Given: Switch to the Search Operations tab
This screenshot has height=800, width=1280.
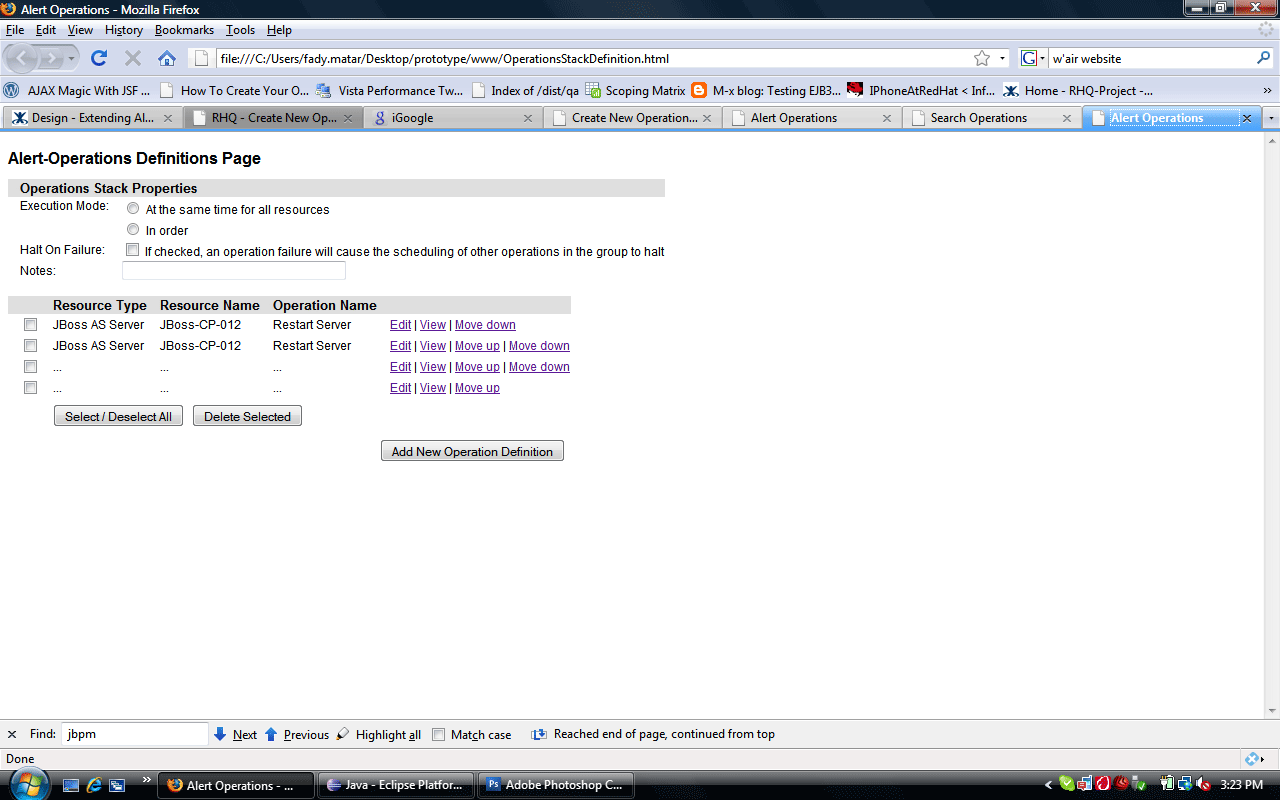Looking at the screenshot, I should point(978,118).
